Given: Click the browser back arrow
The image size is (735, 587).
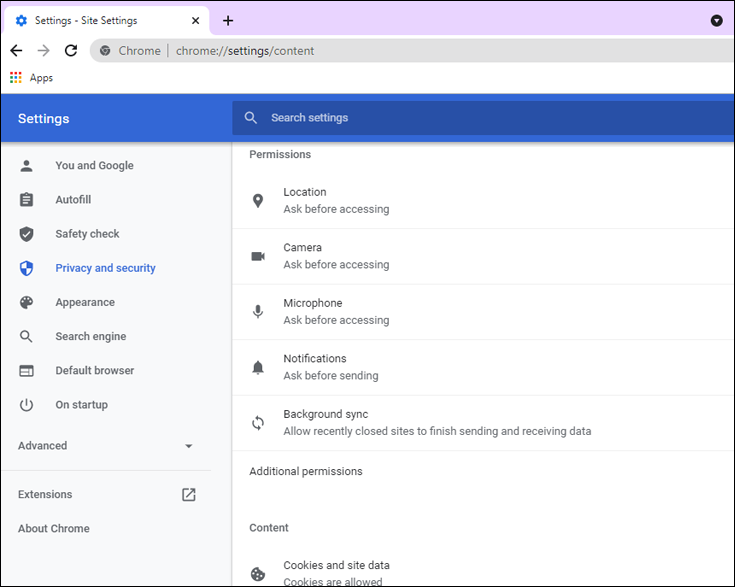Looking at the screenshot, I should 16,51.
